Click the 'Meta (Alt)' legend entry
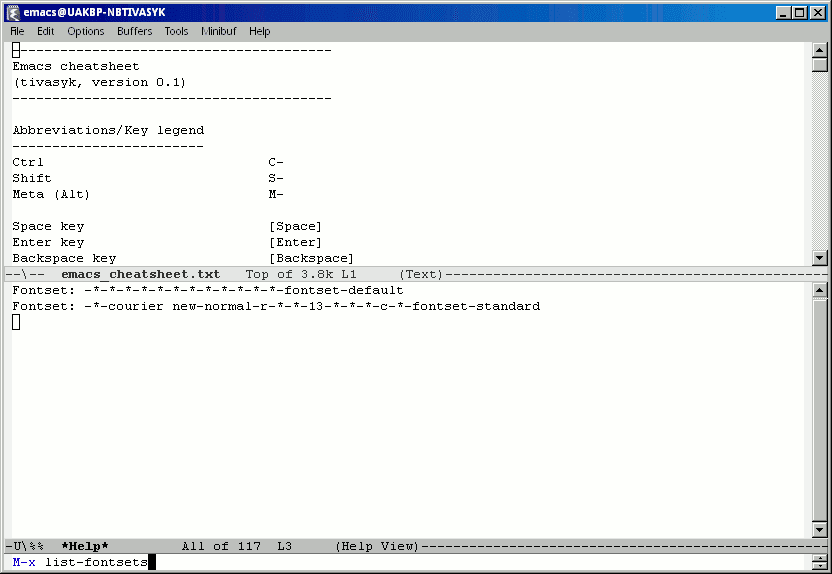The image size is (832, 574). (51, 194)
